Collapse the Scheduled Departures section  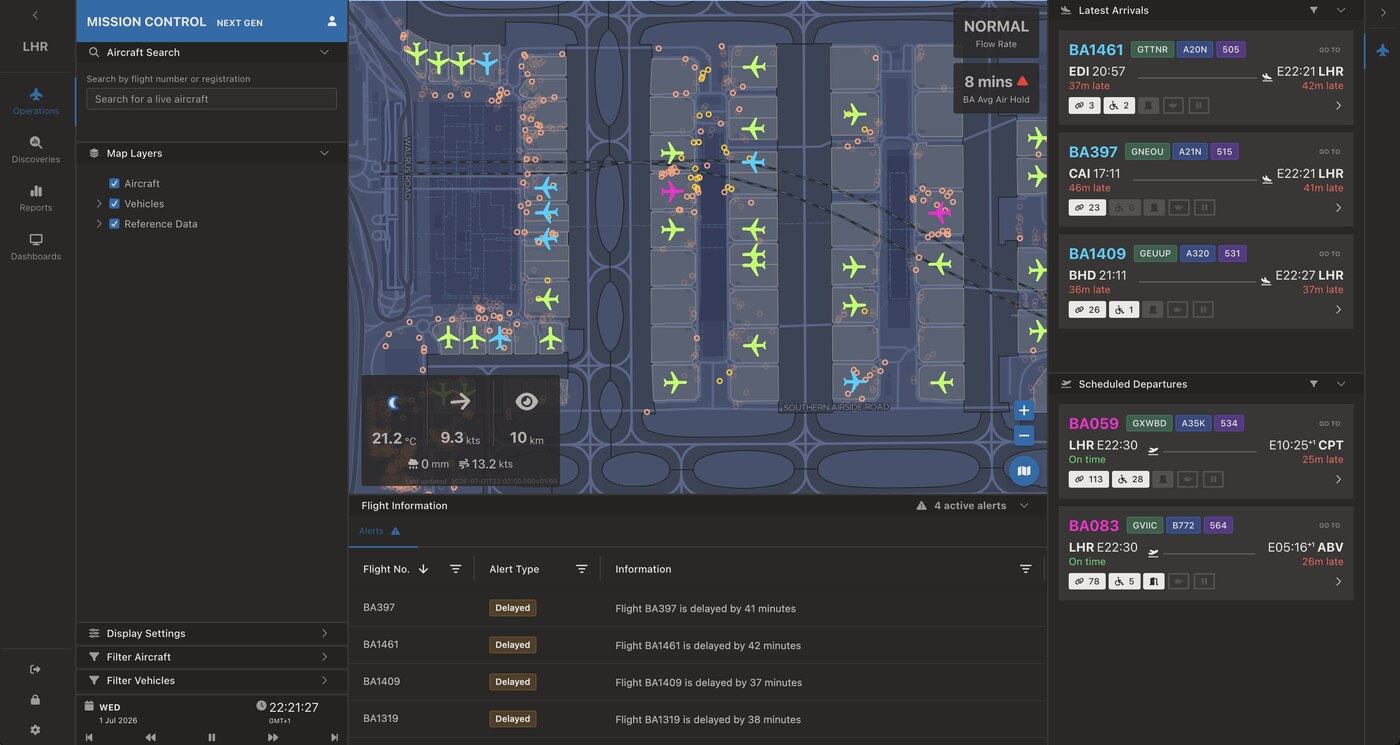1341,384
